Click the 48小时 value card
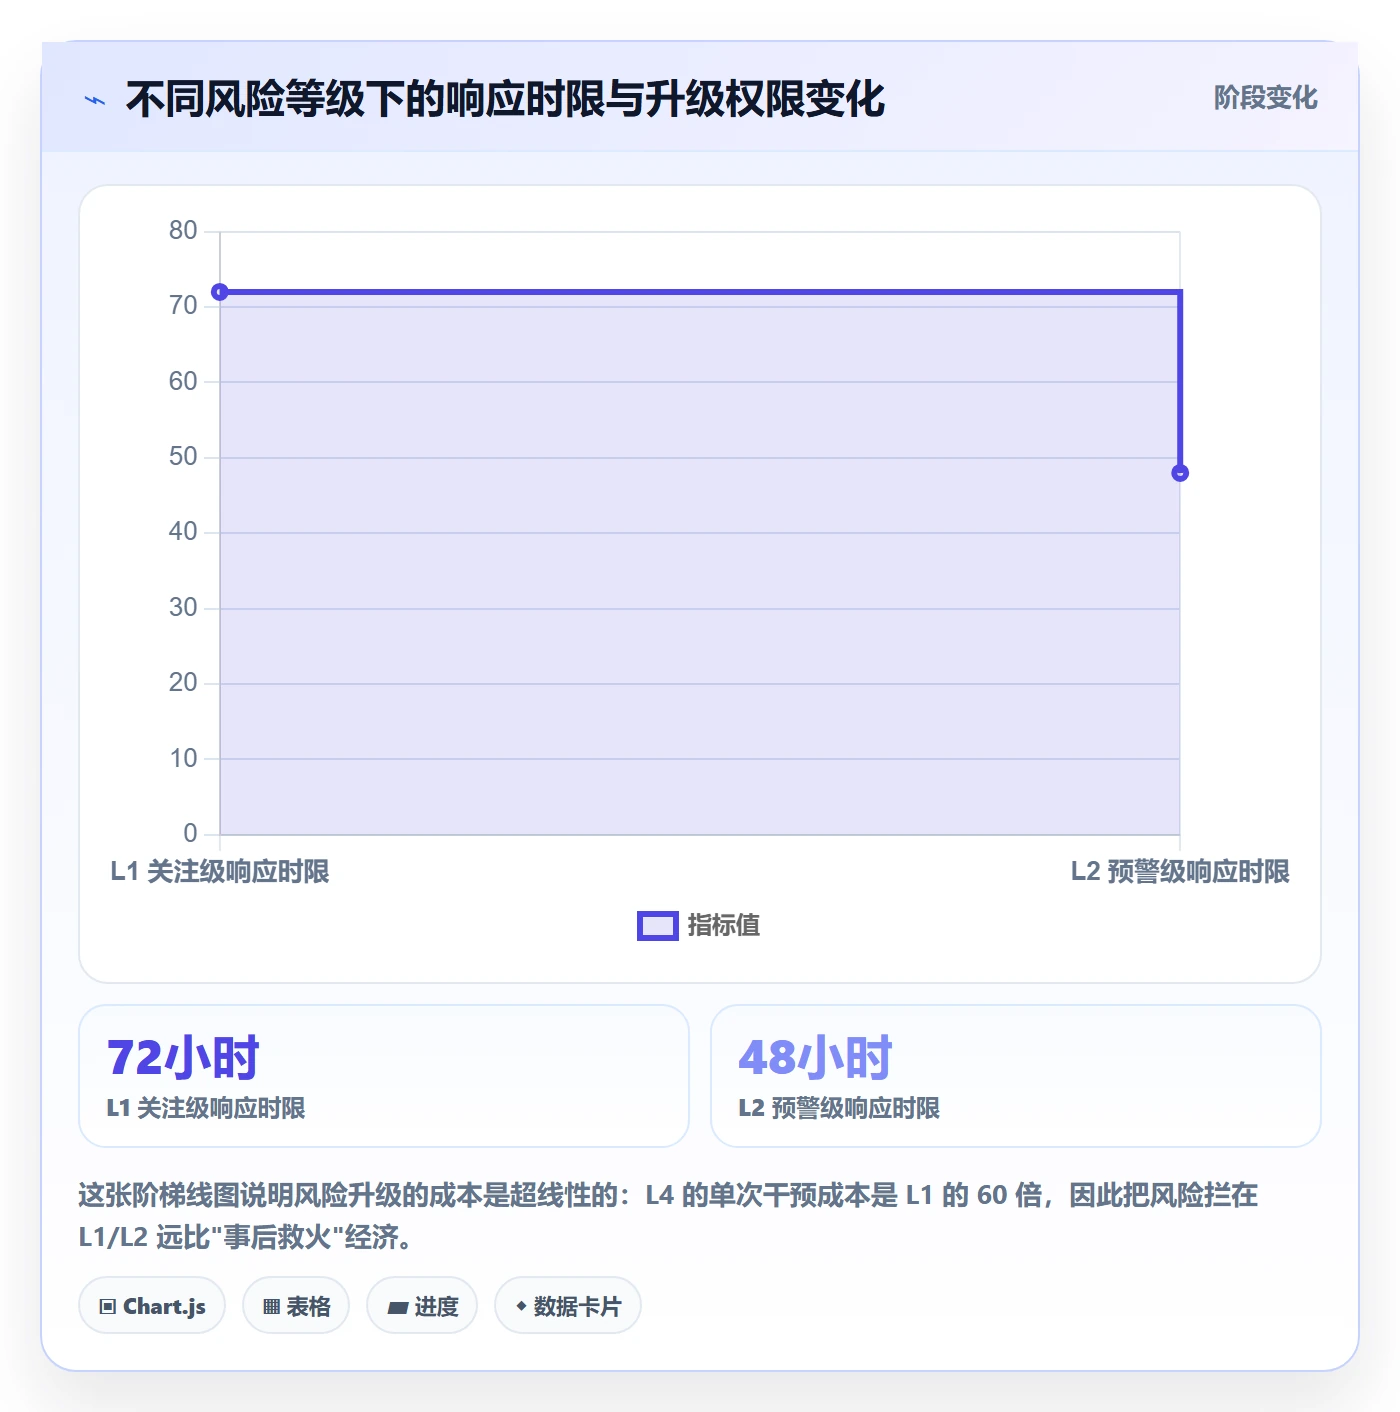Viewport: 1400px width, 1412px height. (x=1015, y=1076)
